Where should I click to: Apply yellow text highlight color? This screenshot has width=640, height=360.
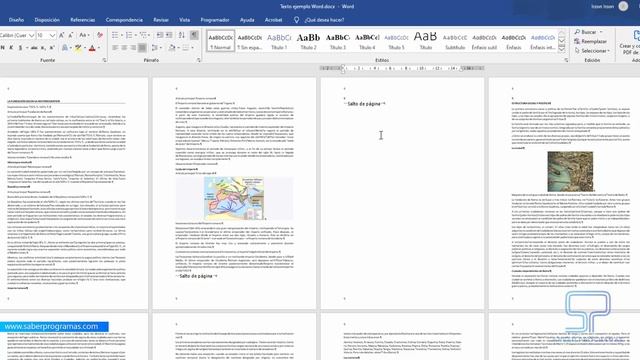(x=78, y=48)
